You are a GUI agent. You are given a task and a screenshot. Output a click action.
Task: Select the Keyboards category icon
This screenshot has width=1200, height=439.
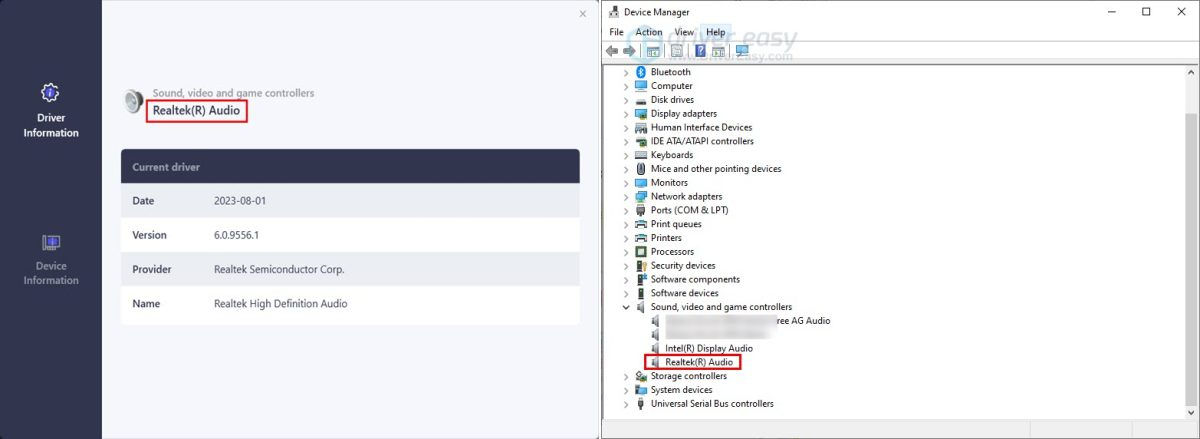point(641,155)
